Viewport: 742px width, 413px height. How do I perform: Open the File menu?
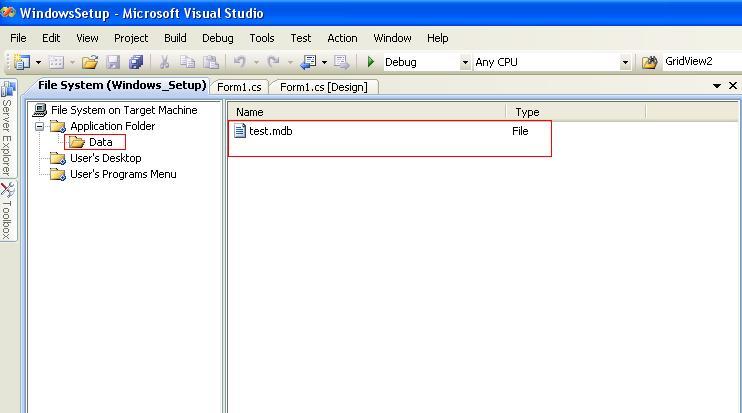point(18,38)
